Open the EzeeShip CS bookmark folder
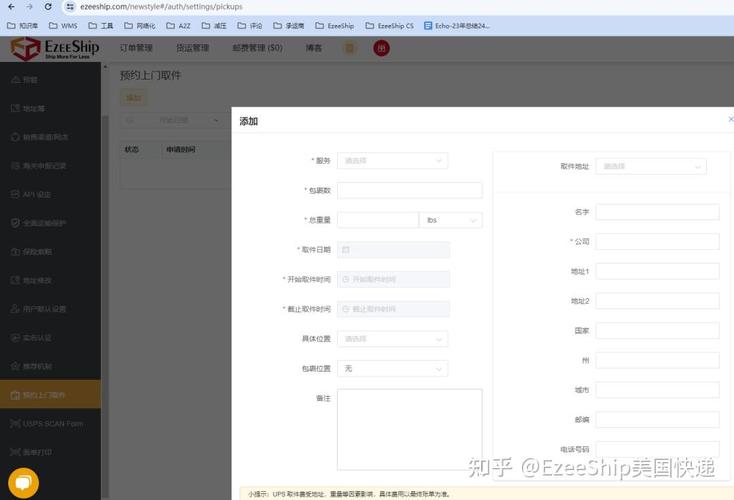 pyautogui.click(x=389, y=26)
